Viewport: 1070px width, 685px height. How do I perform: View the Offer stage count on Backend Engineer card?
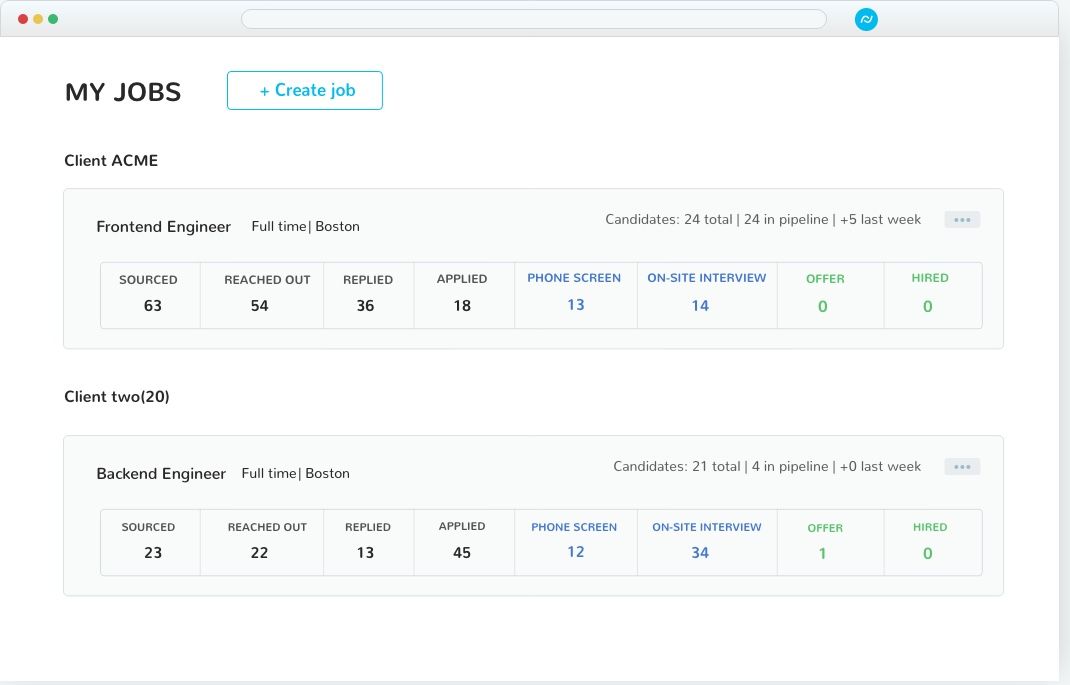tap(822, 540)
